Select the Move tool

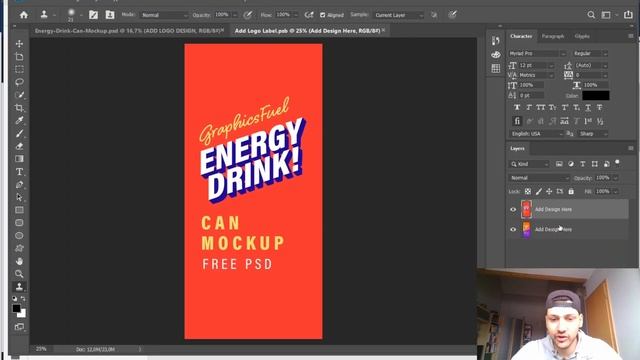pyautogui.click(x=19, y=44)
